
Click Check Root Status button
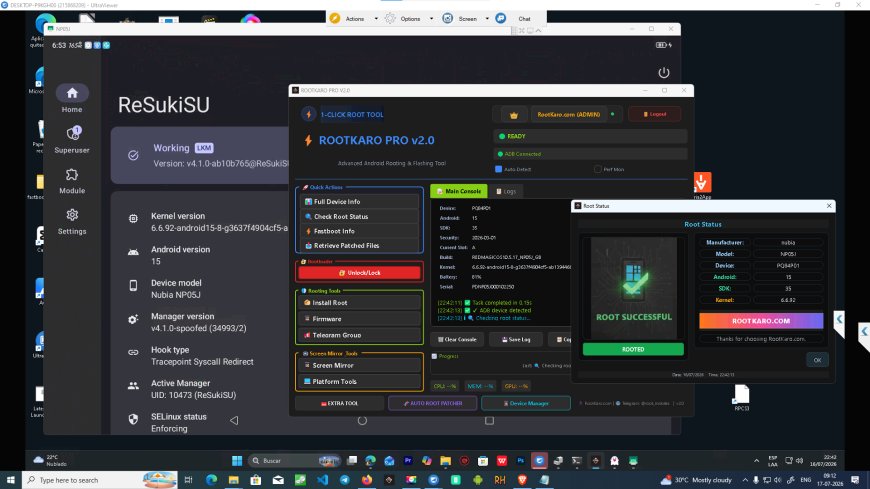click(x=360, y=216)
